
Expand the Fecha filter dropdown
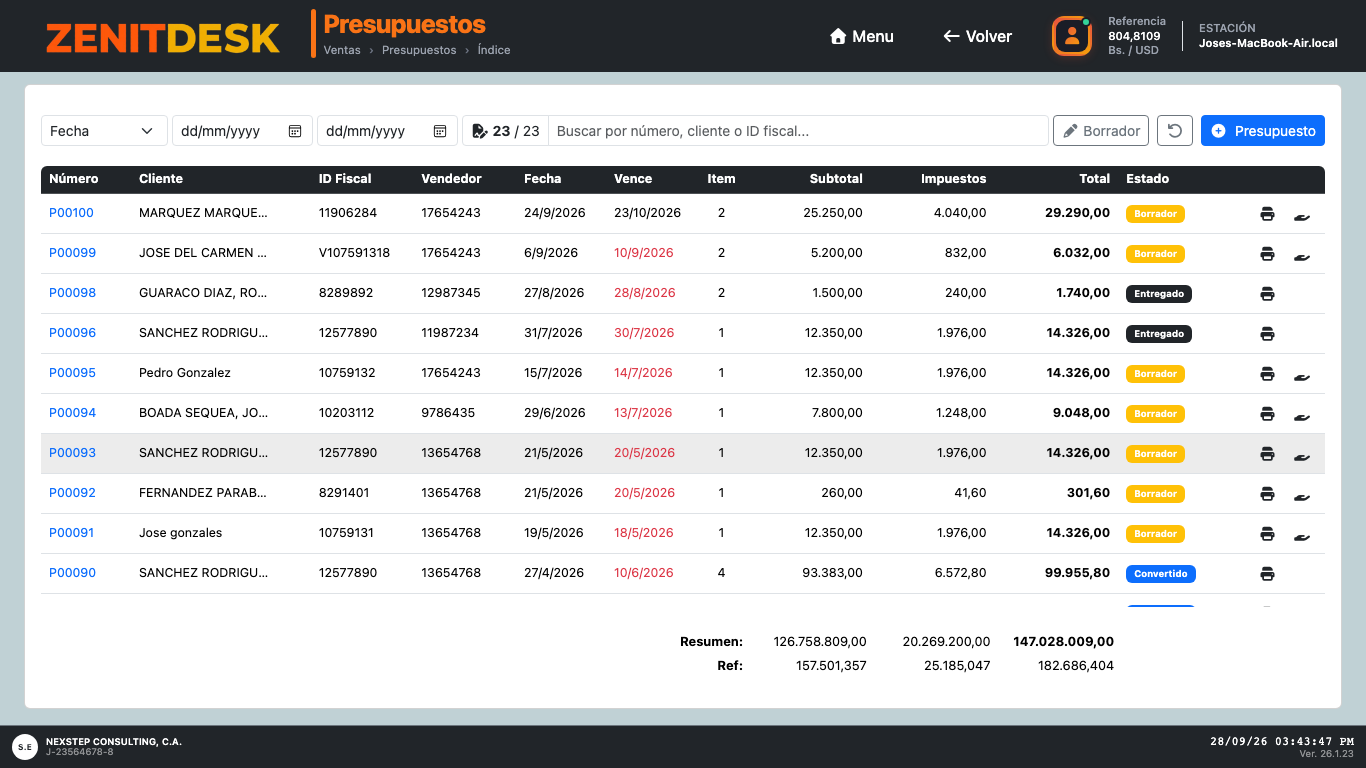tap(104, 131)
